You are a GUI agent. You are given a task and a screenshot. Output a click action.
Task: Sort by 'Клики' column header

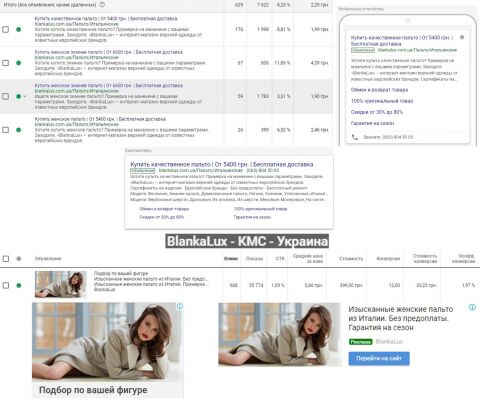(231, 259)
